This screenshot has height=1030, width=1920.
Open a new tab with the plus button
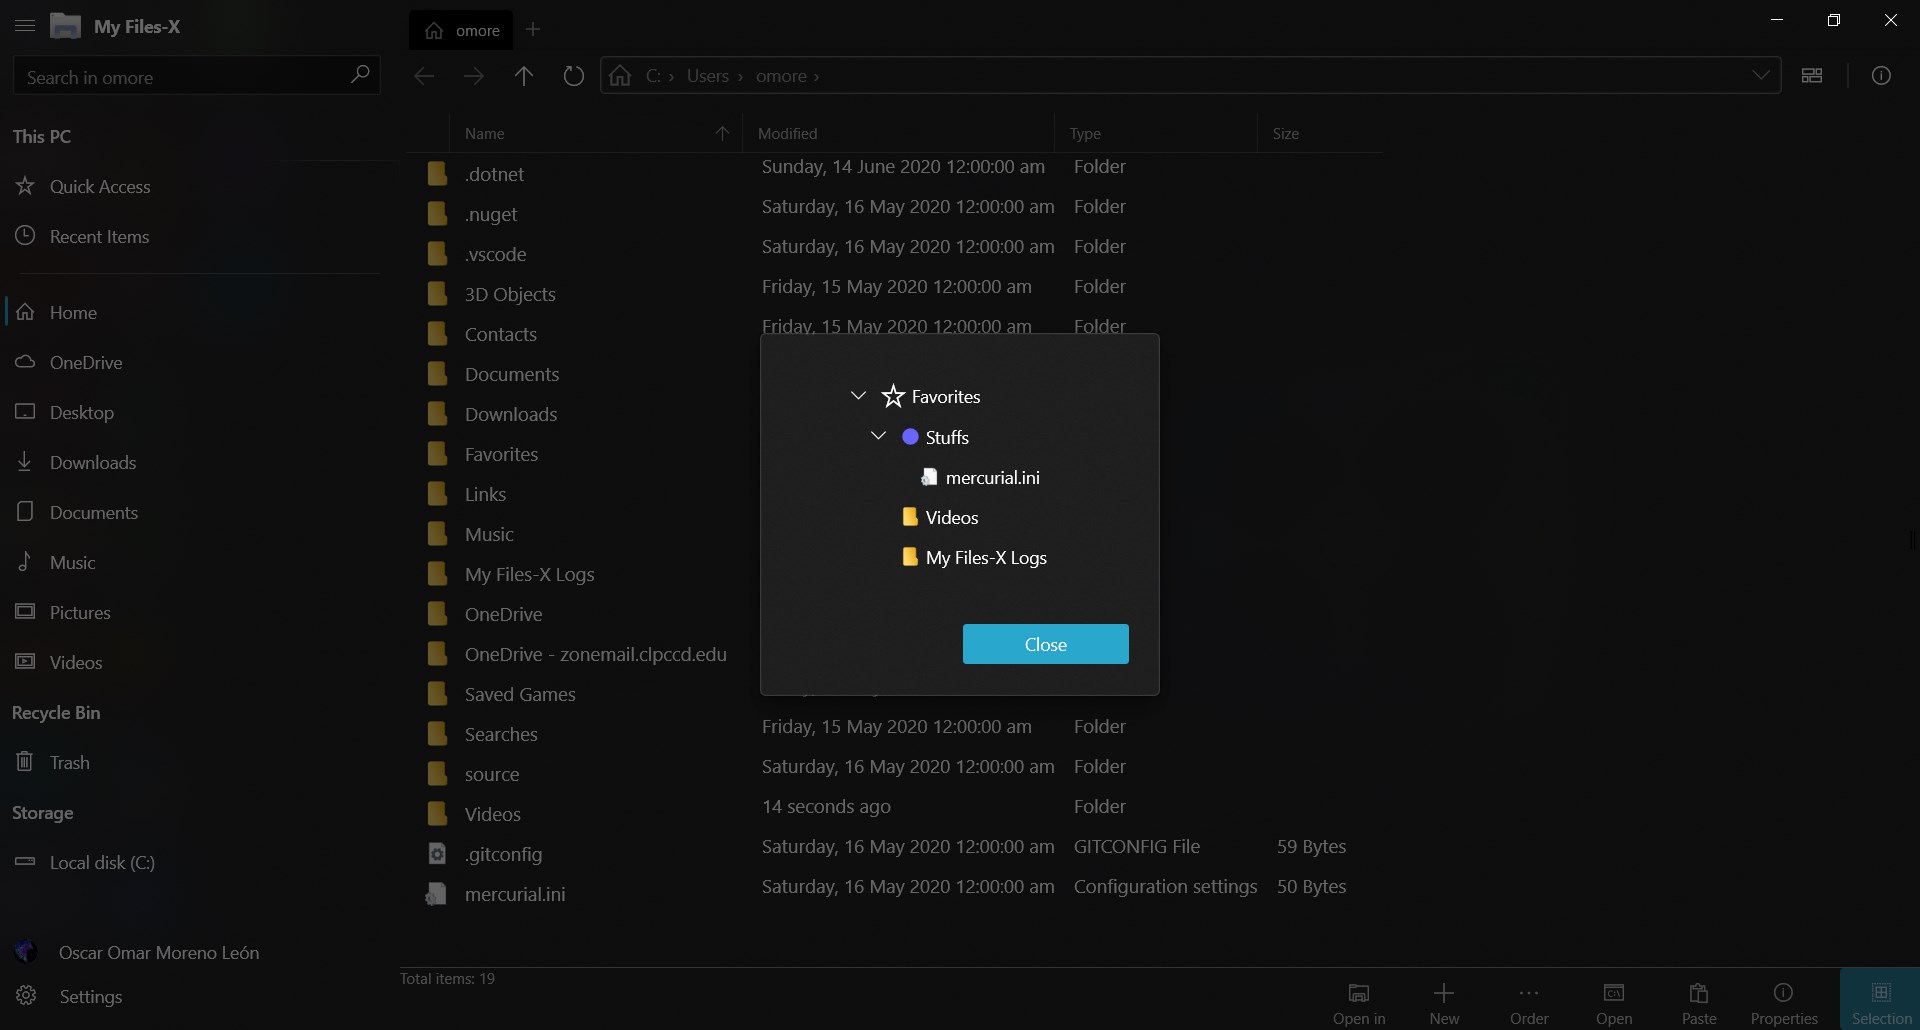point(534,29)
